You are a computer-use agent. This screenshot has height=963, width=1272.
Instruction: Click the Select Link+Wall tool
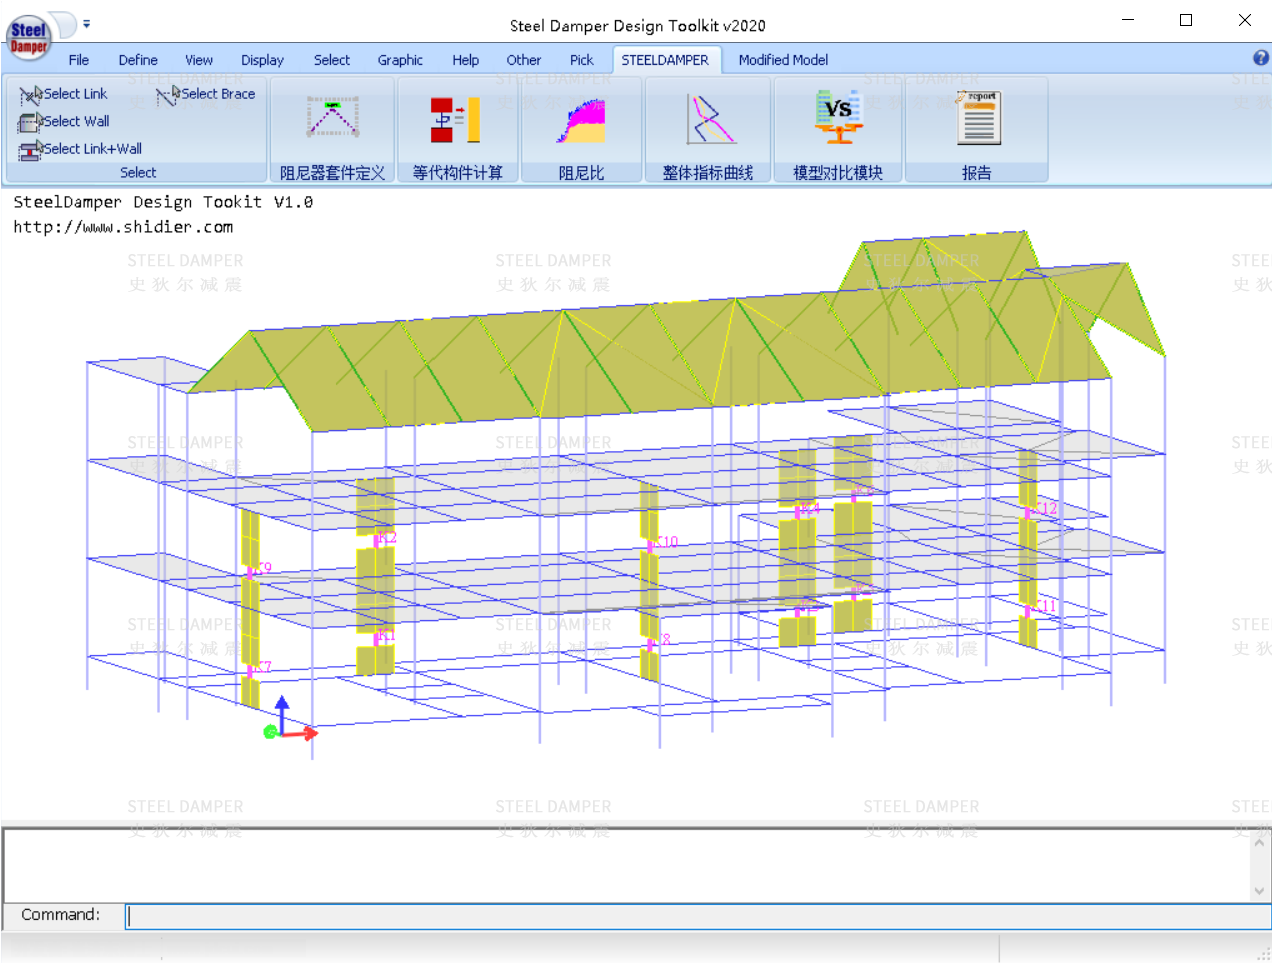(80, 149)
